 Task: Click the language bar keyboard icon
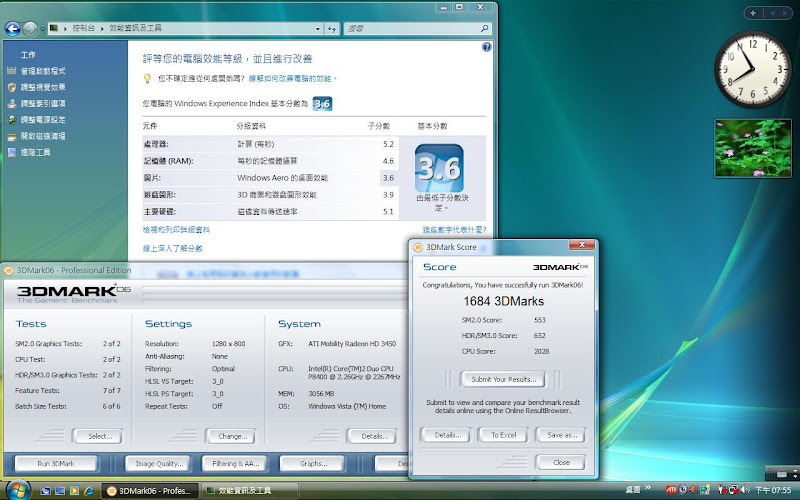click(x=782, y=474)
